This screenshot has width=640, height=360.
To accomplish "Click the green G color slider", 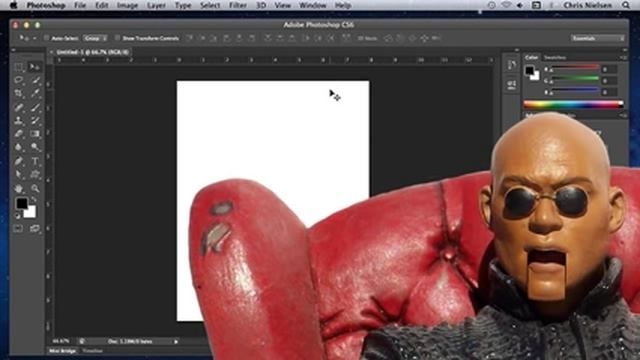I will (576, 78).
